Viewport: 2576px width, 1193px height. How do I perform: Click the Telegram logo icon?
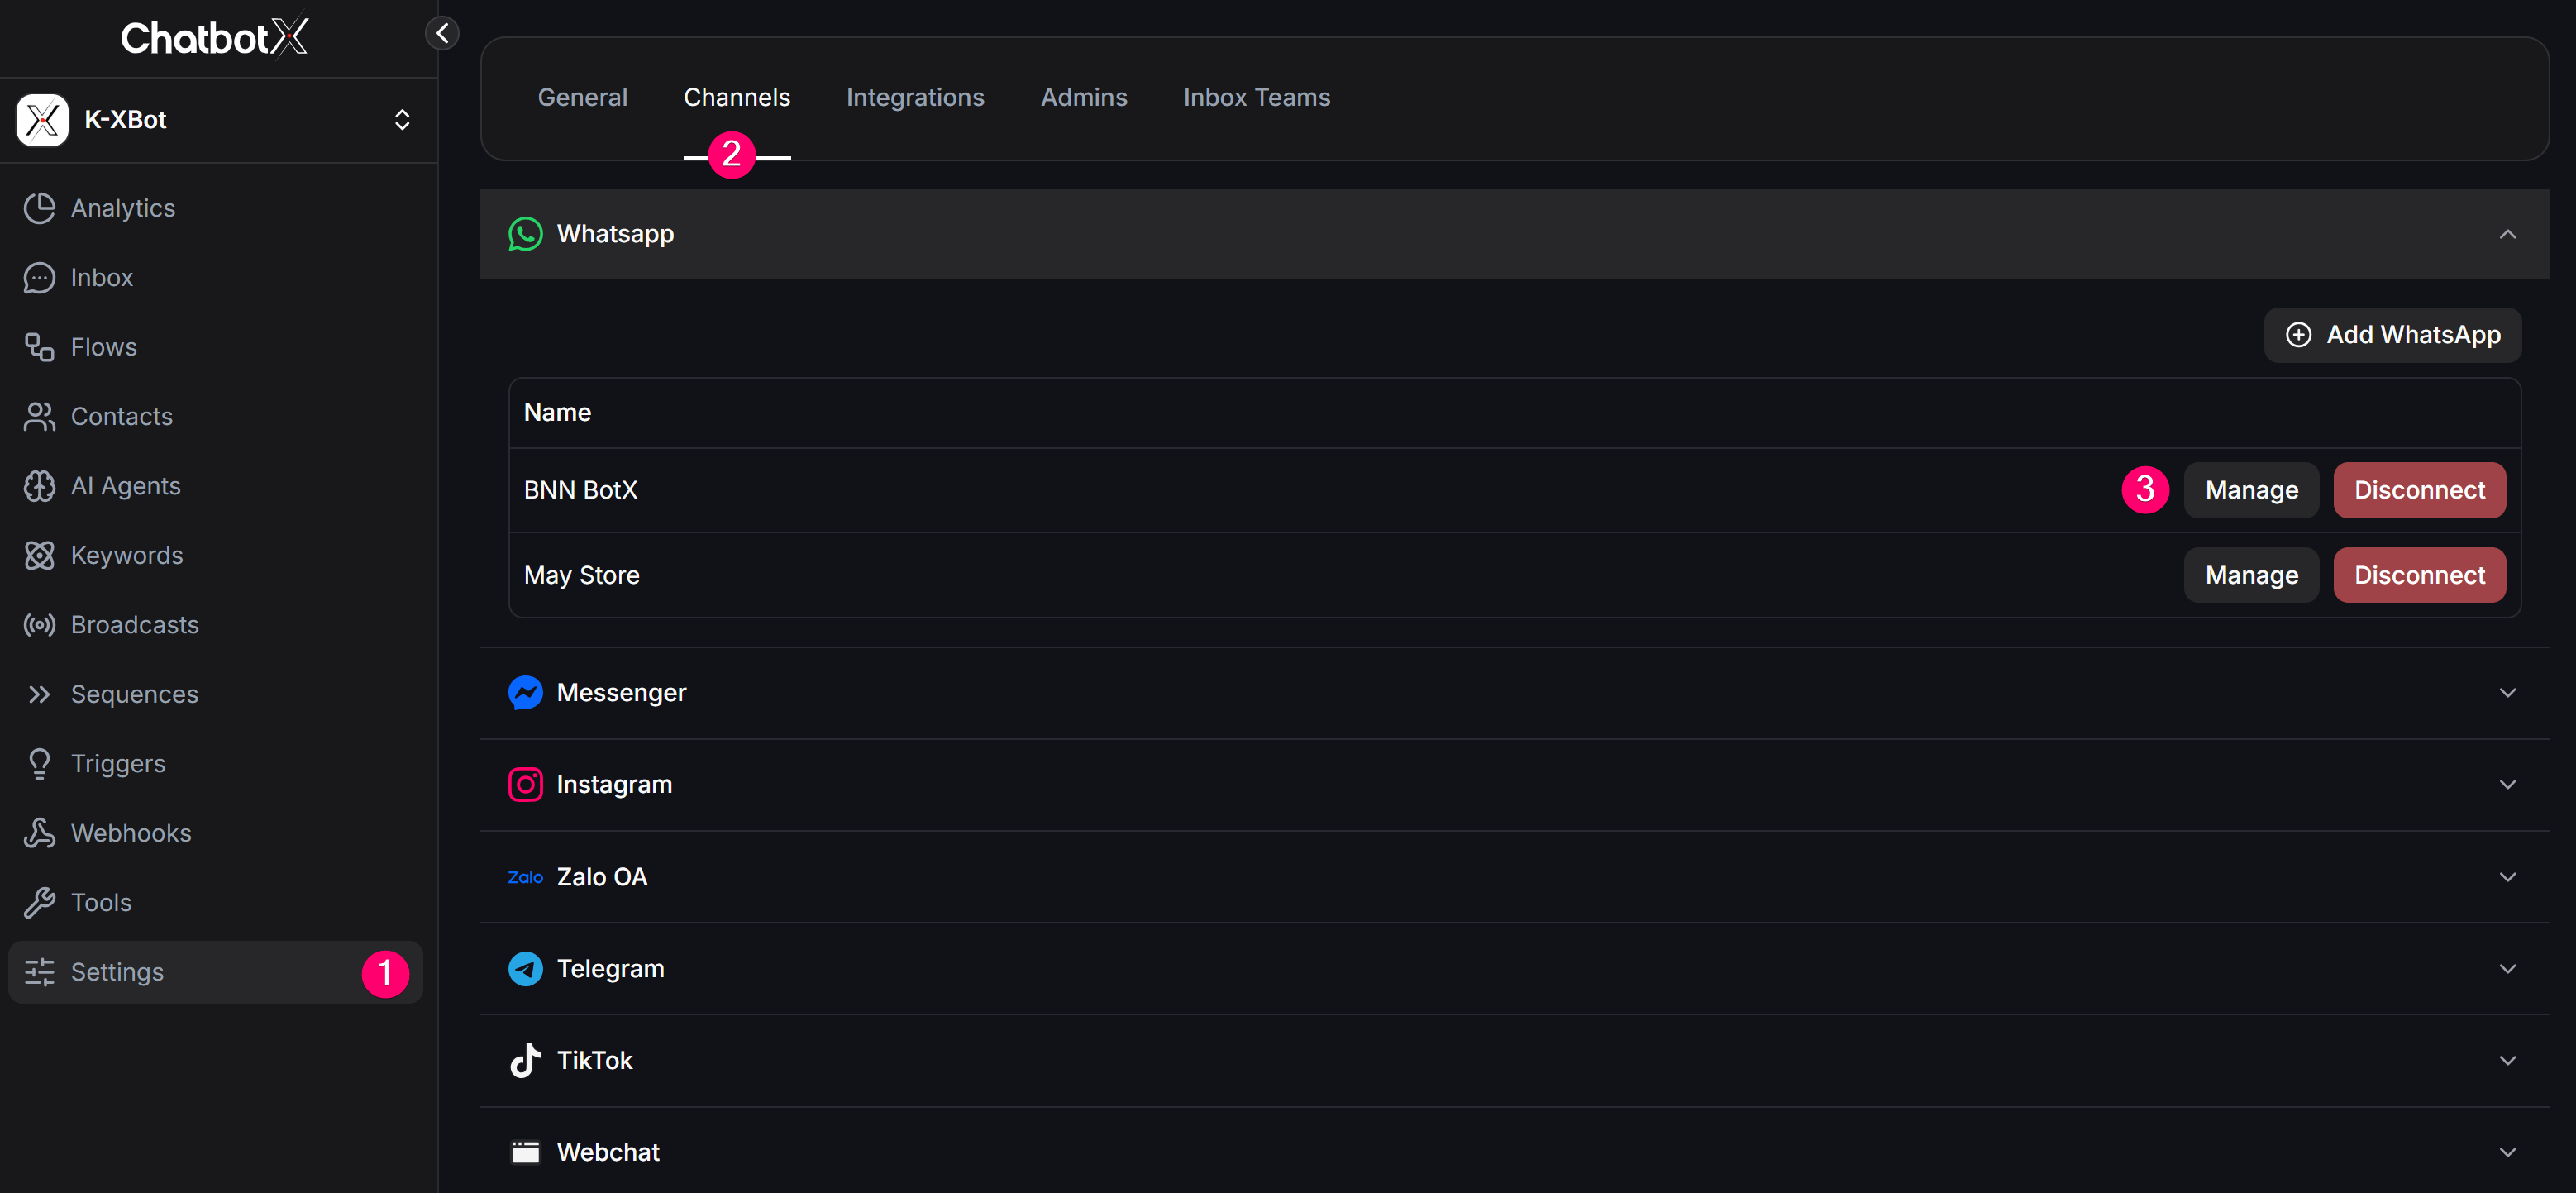click(x=525, y=969)
